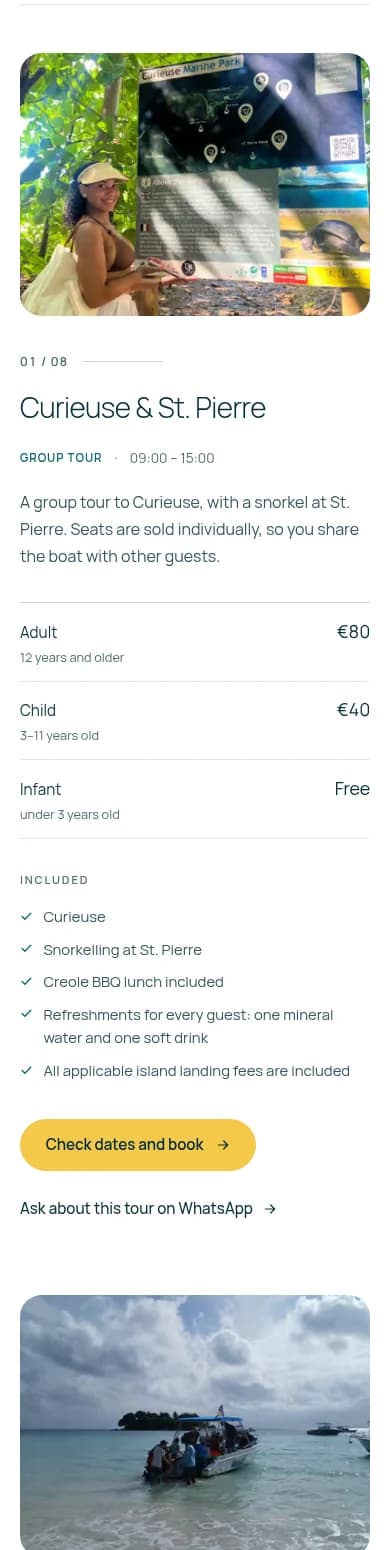Click the checkmark next to Snorkelling at St. Pierre
The height and width of the screenshot is (1550, 390).
click(26, 949)
